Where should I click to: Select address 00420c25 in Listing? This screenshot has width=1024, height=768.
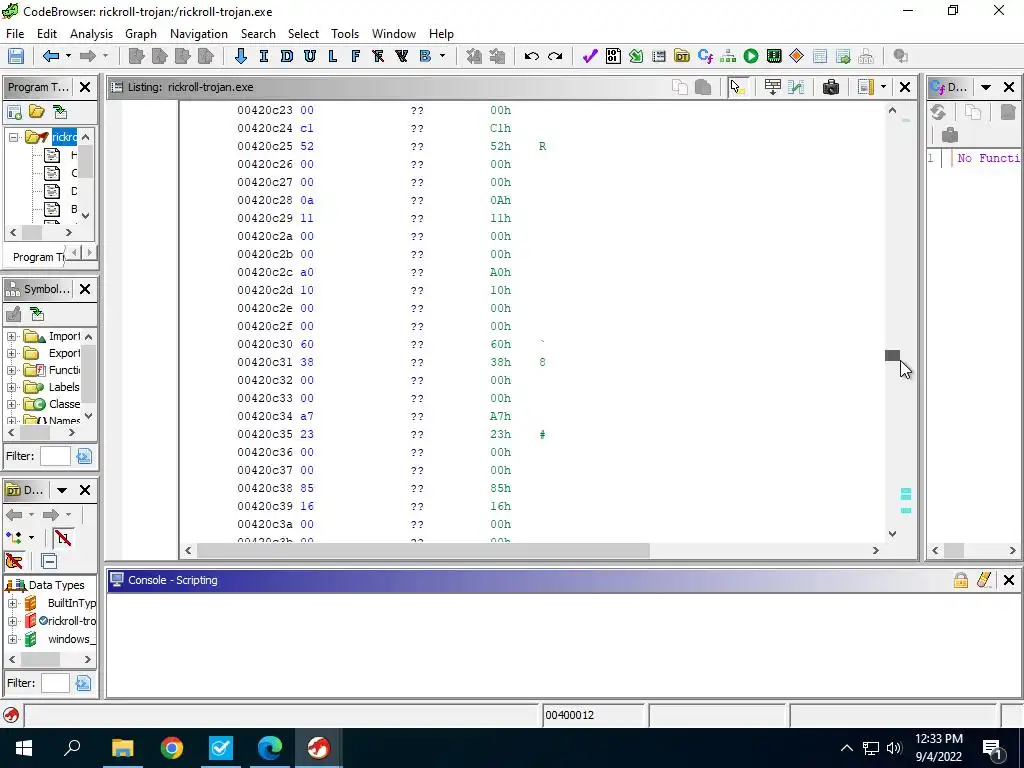[265, 146]
